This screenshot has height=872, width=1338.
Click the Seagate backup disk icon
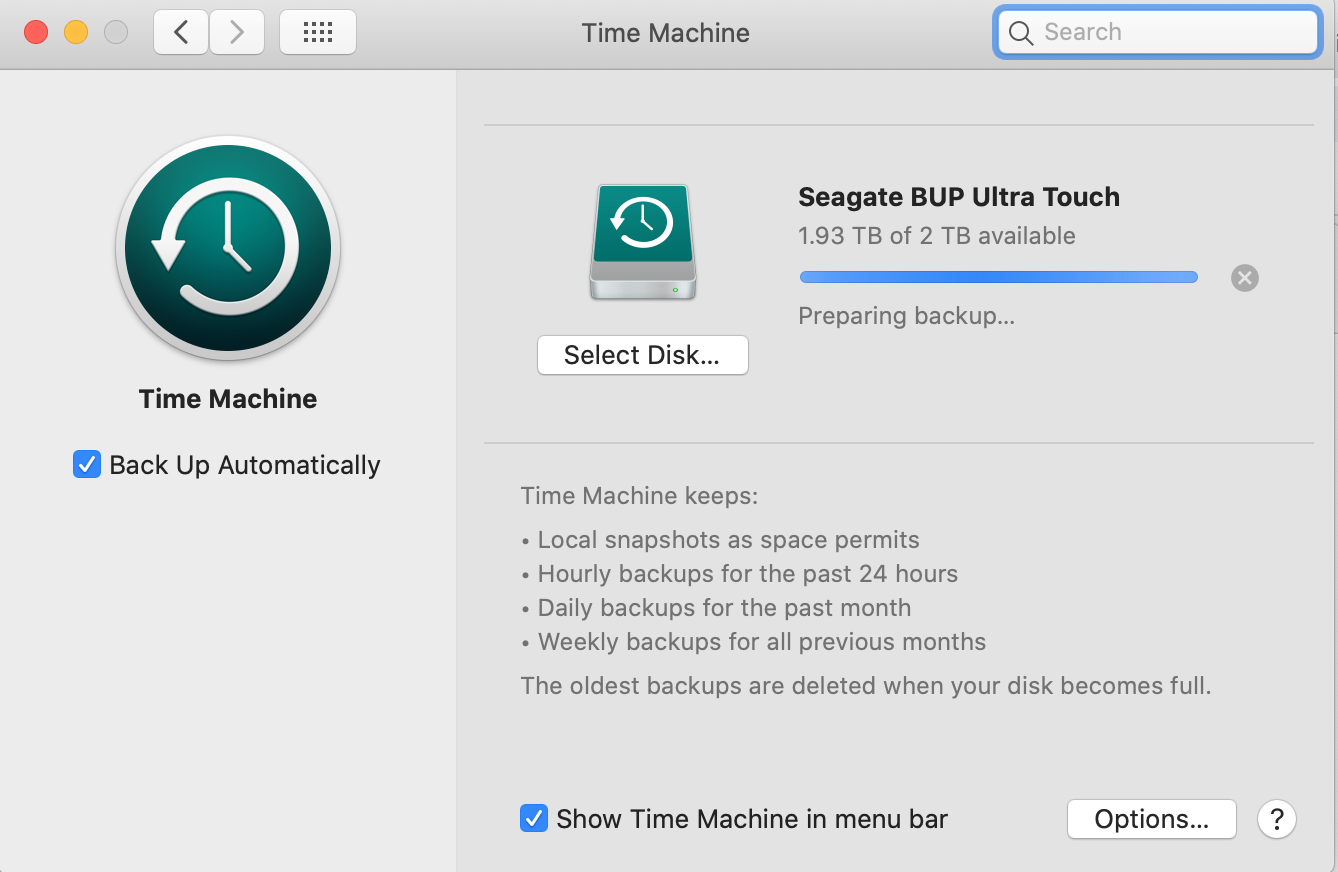(x=642, y=241)
